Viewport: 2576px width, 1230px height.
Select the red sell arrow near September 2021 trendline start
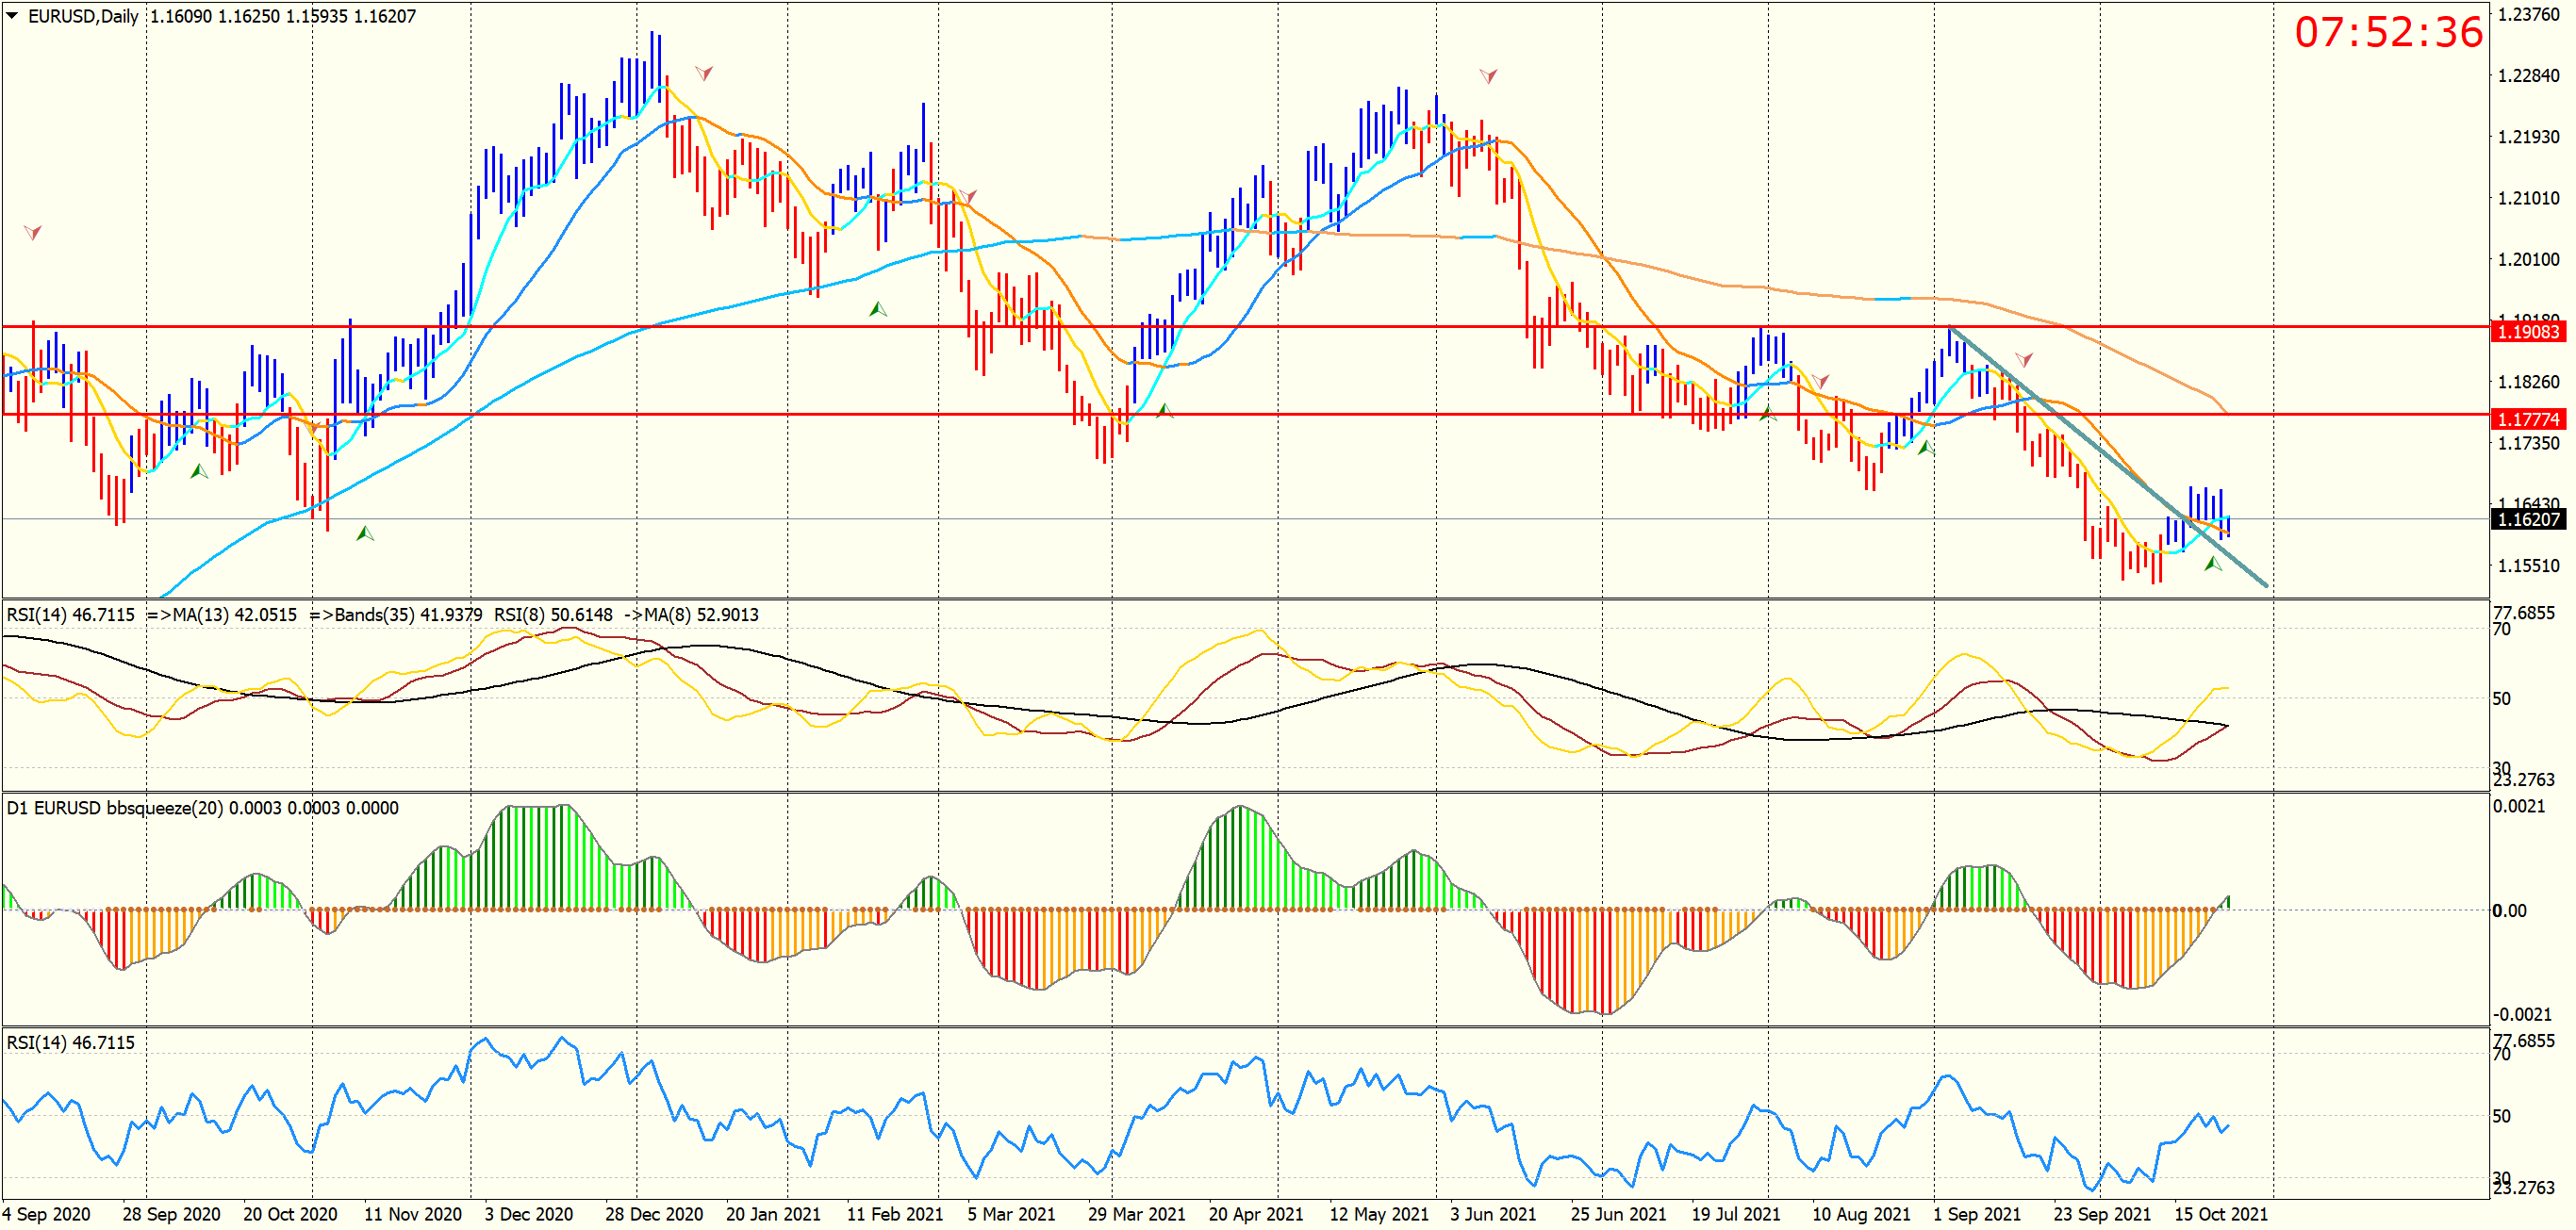point(2024,359)
